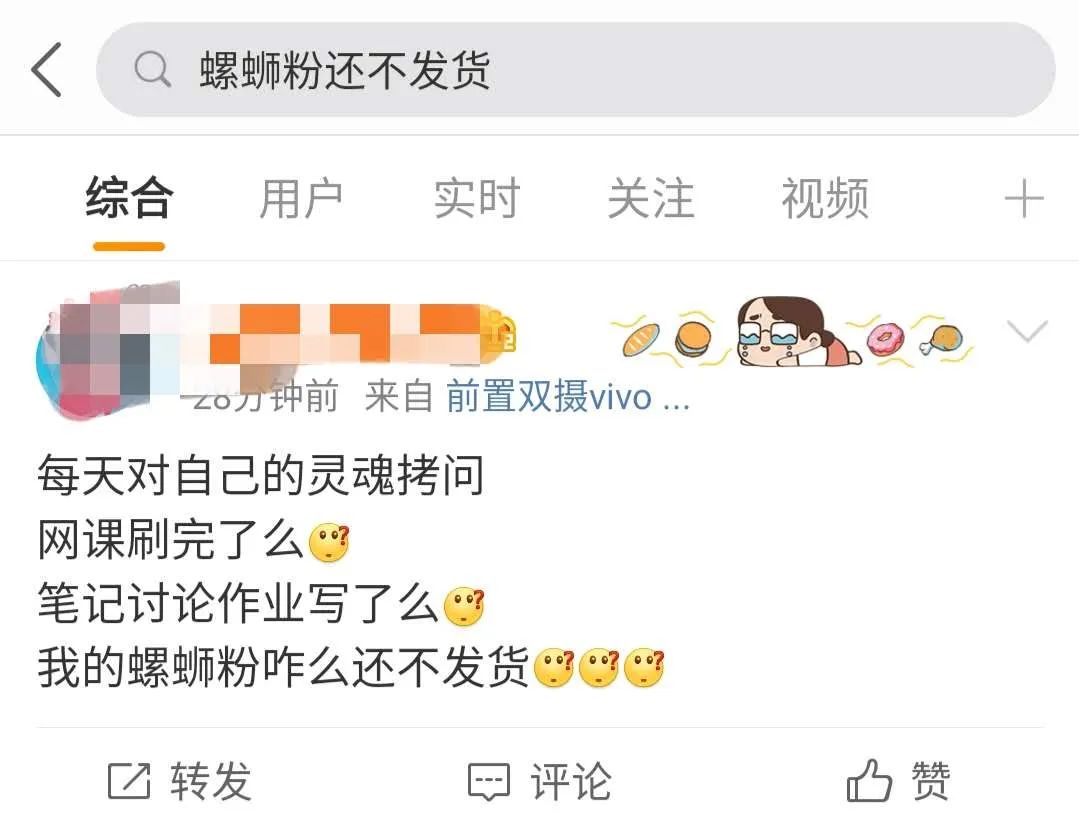
Task: Tap the 转发 repost icon
Action: click(x=129, y=781)
